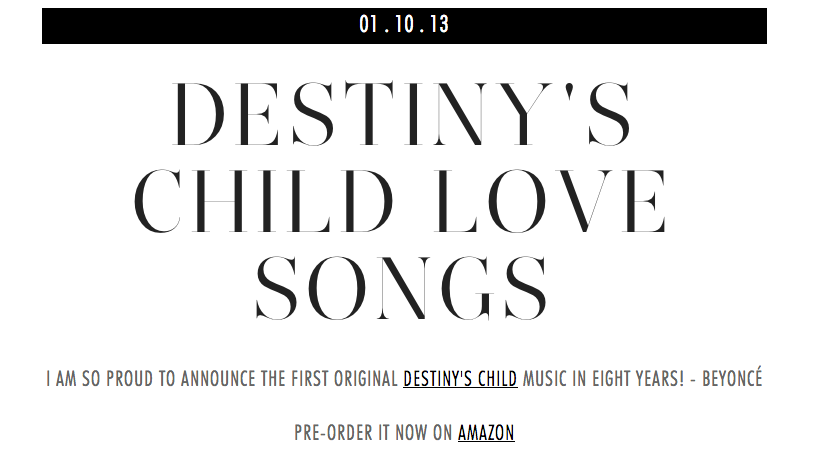
Task: Click the '13' in the date
Action: [x=439, y=25]
